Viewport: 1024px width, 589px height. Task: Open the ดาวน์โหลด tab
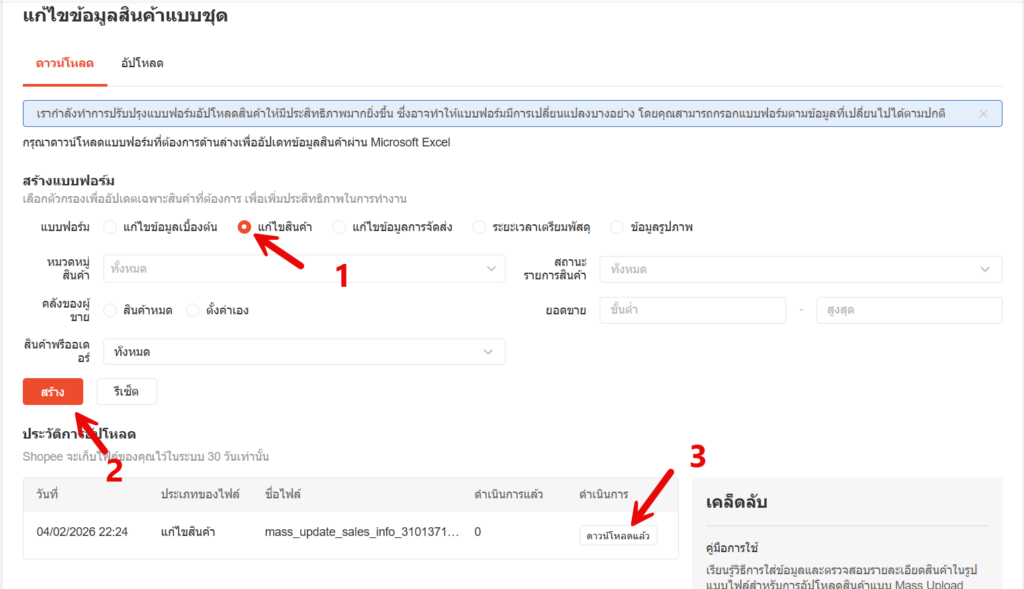58,63
